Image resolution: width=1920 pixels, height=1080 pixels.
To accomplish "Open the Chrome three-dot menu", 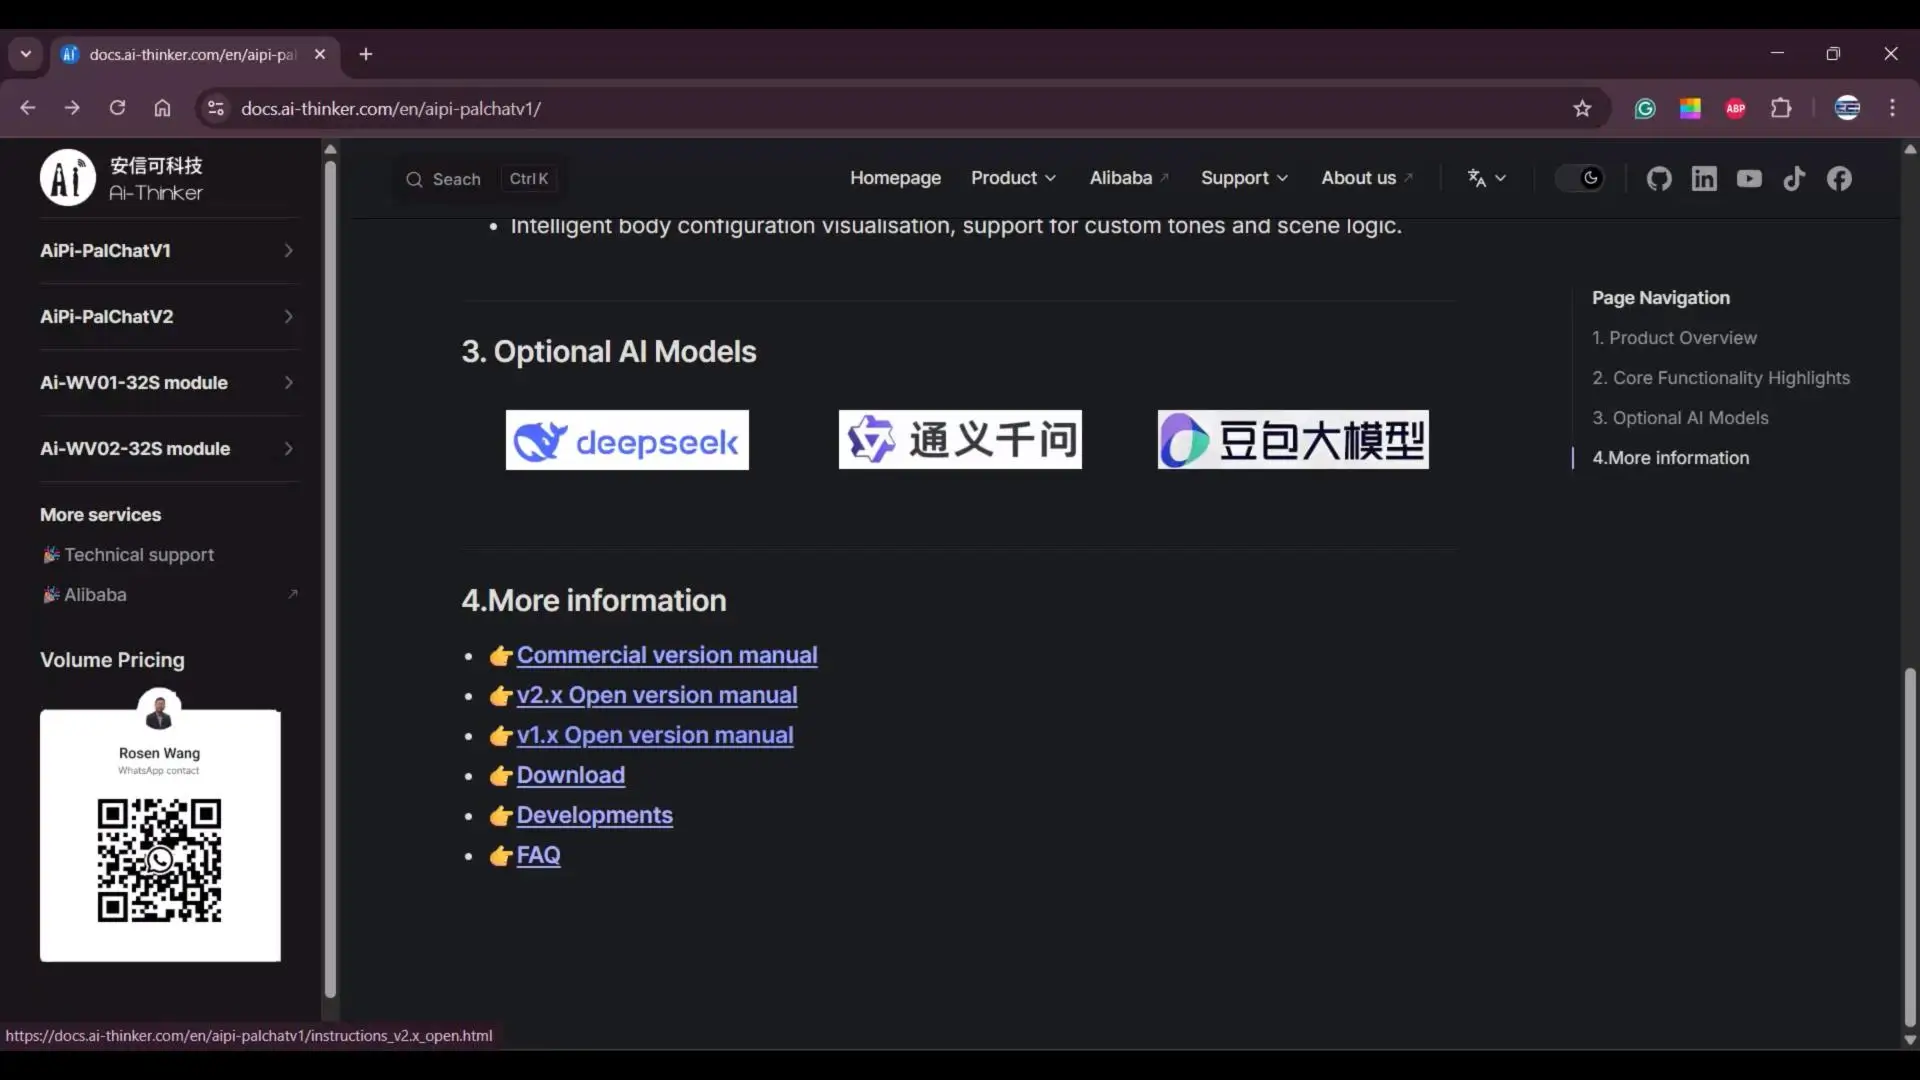I will click(1892, 109).
